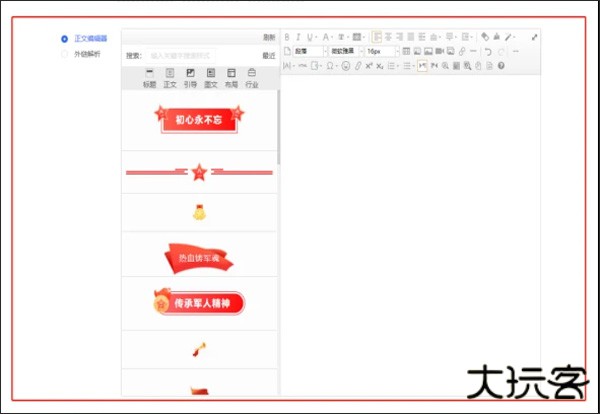
Task: Open the 微软雅黑 font family dropdown
Action: point(344,51)
